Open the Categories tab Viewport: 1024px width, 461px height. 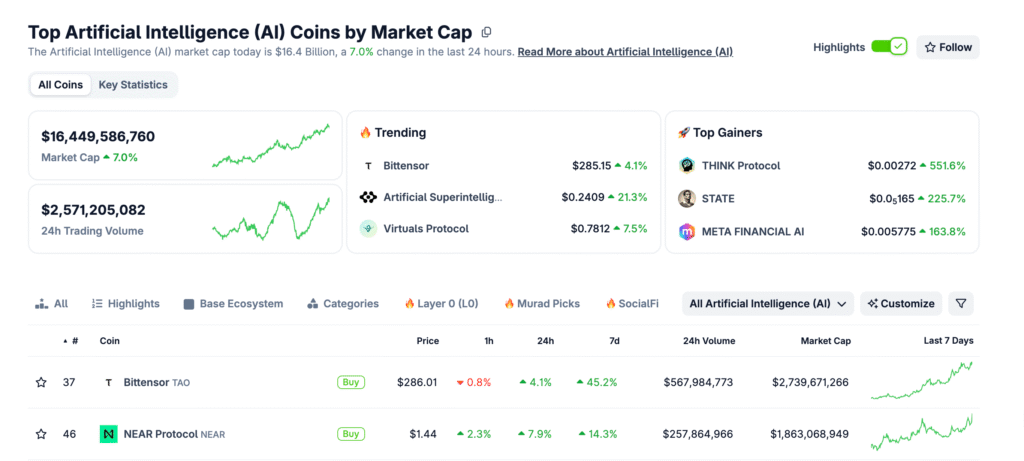point(343,303)
